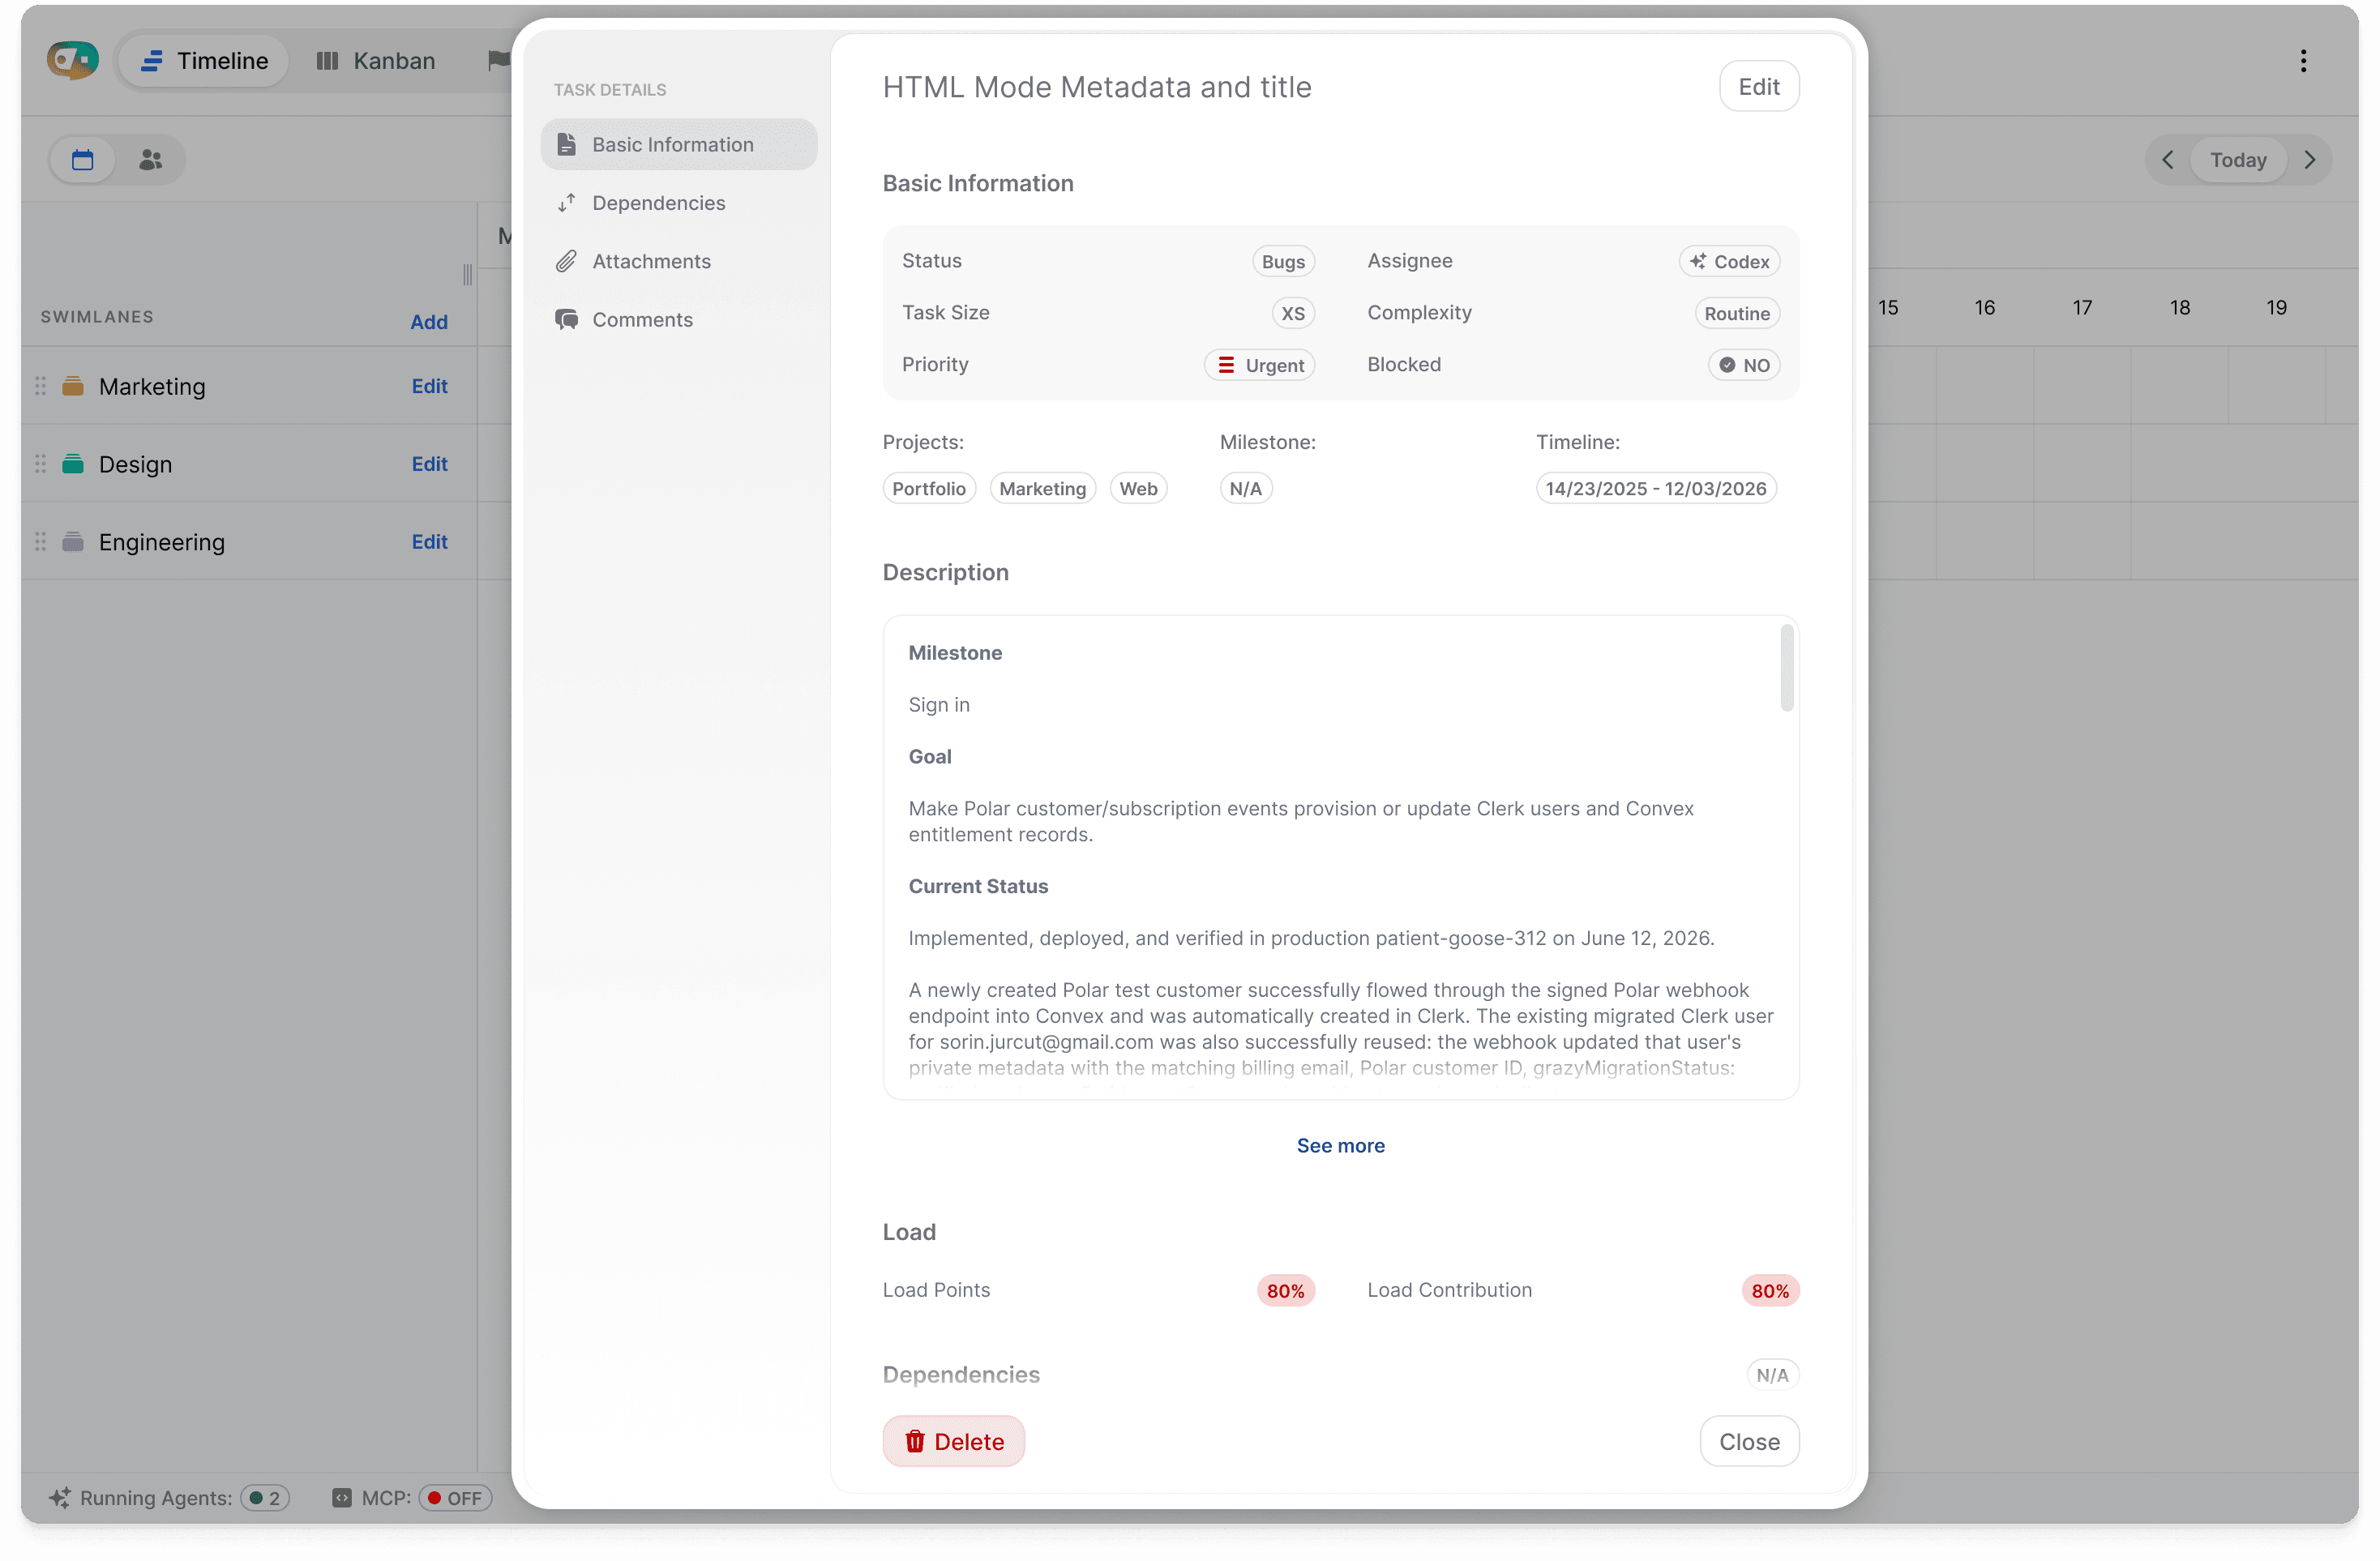Click the XS task size badge
The height and width of the screenshot is (1561, 2380).
pyautogui.click(x=1292, y=314)
